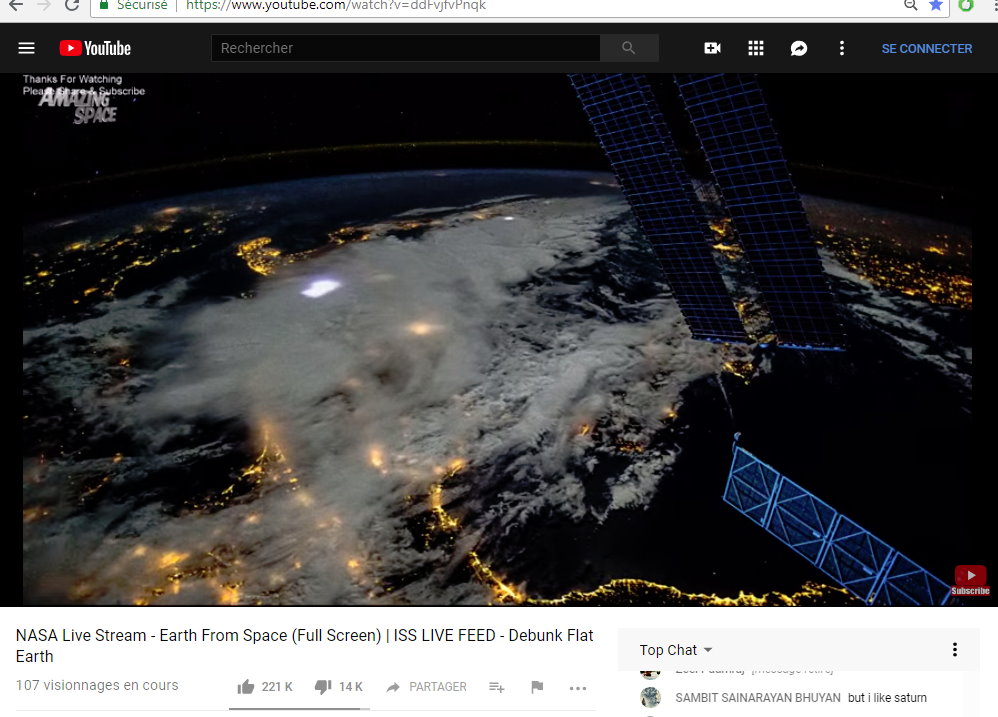Screen dimensions: 998x717
Task: Click SE CONNECTER sign-in link
Action: coord(927,49)
